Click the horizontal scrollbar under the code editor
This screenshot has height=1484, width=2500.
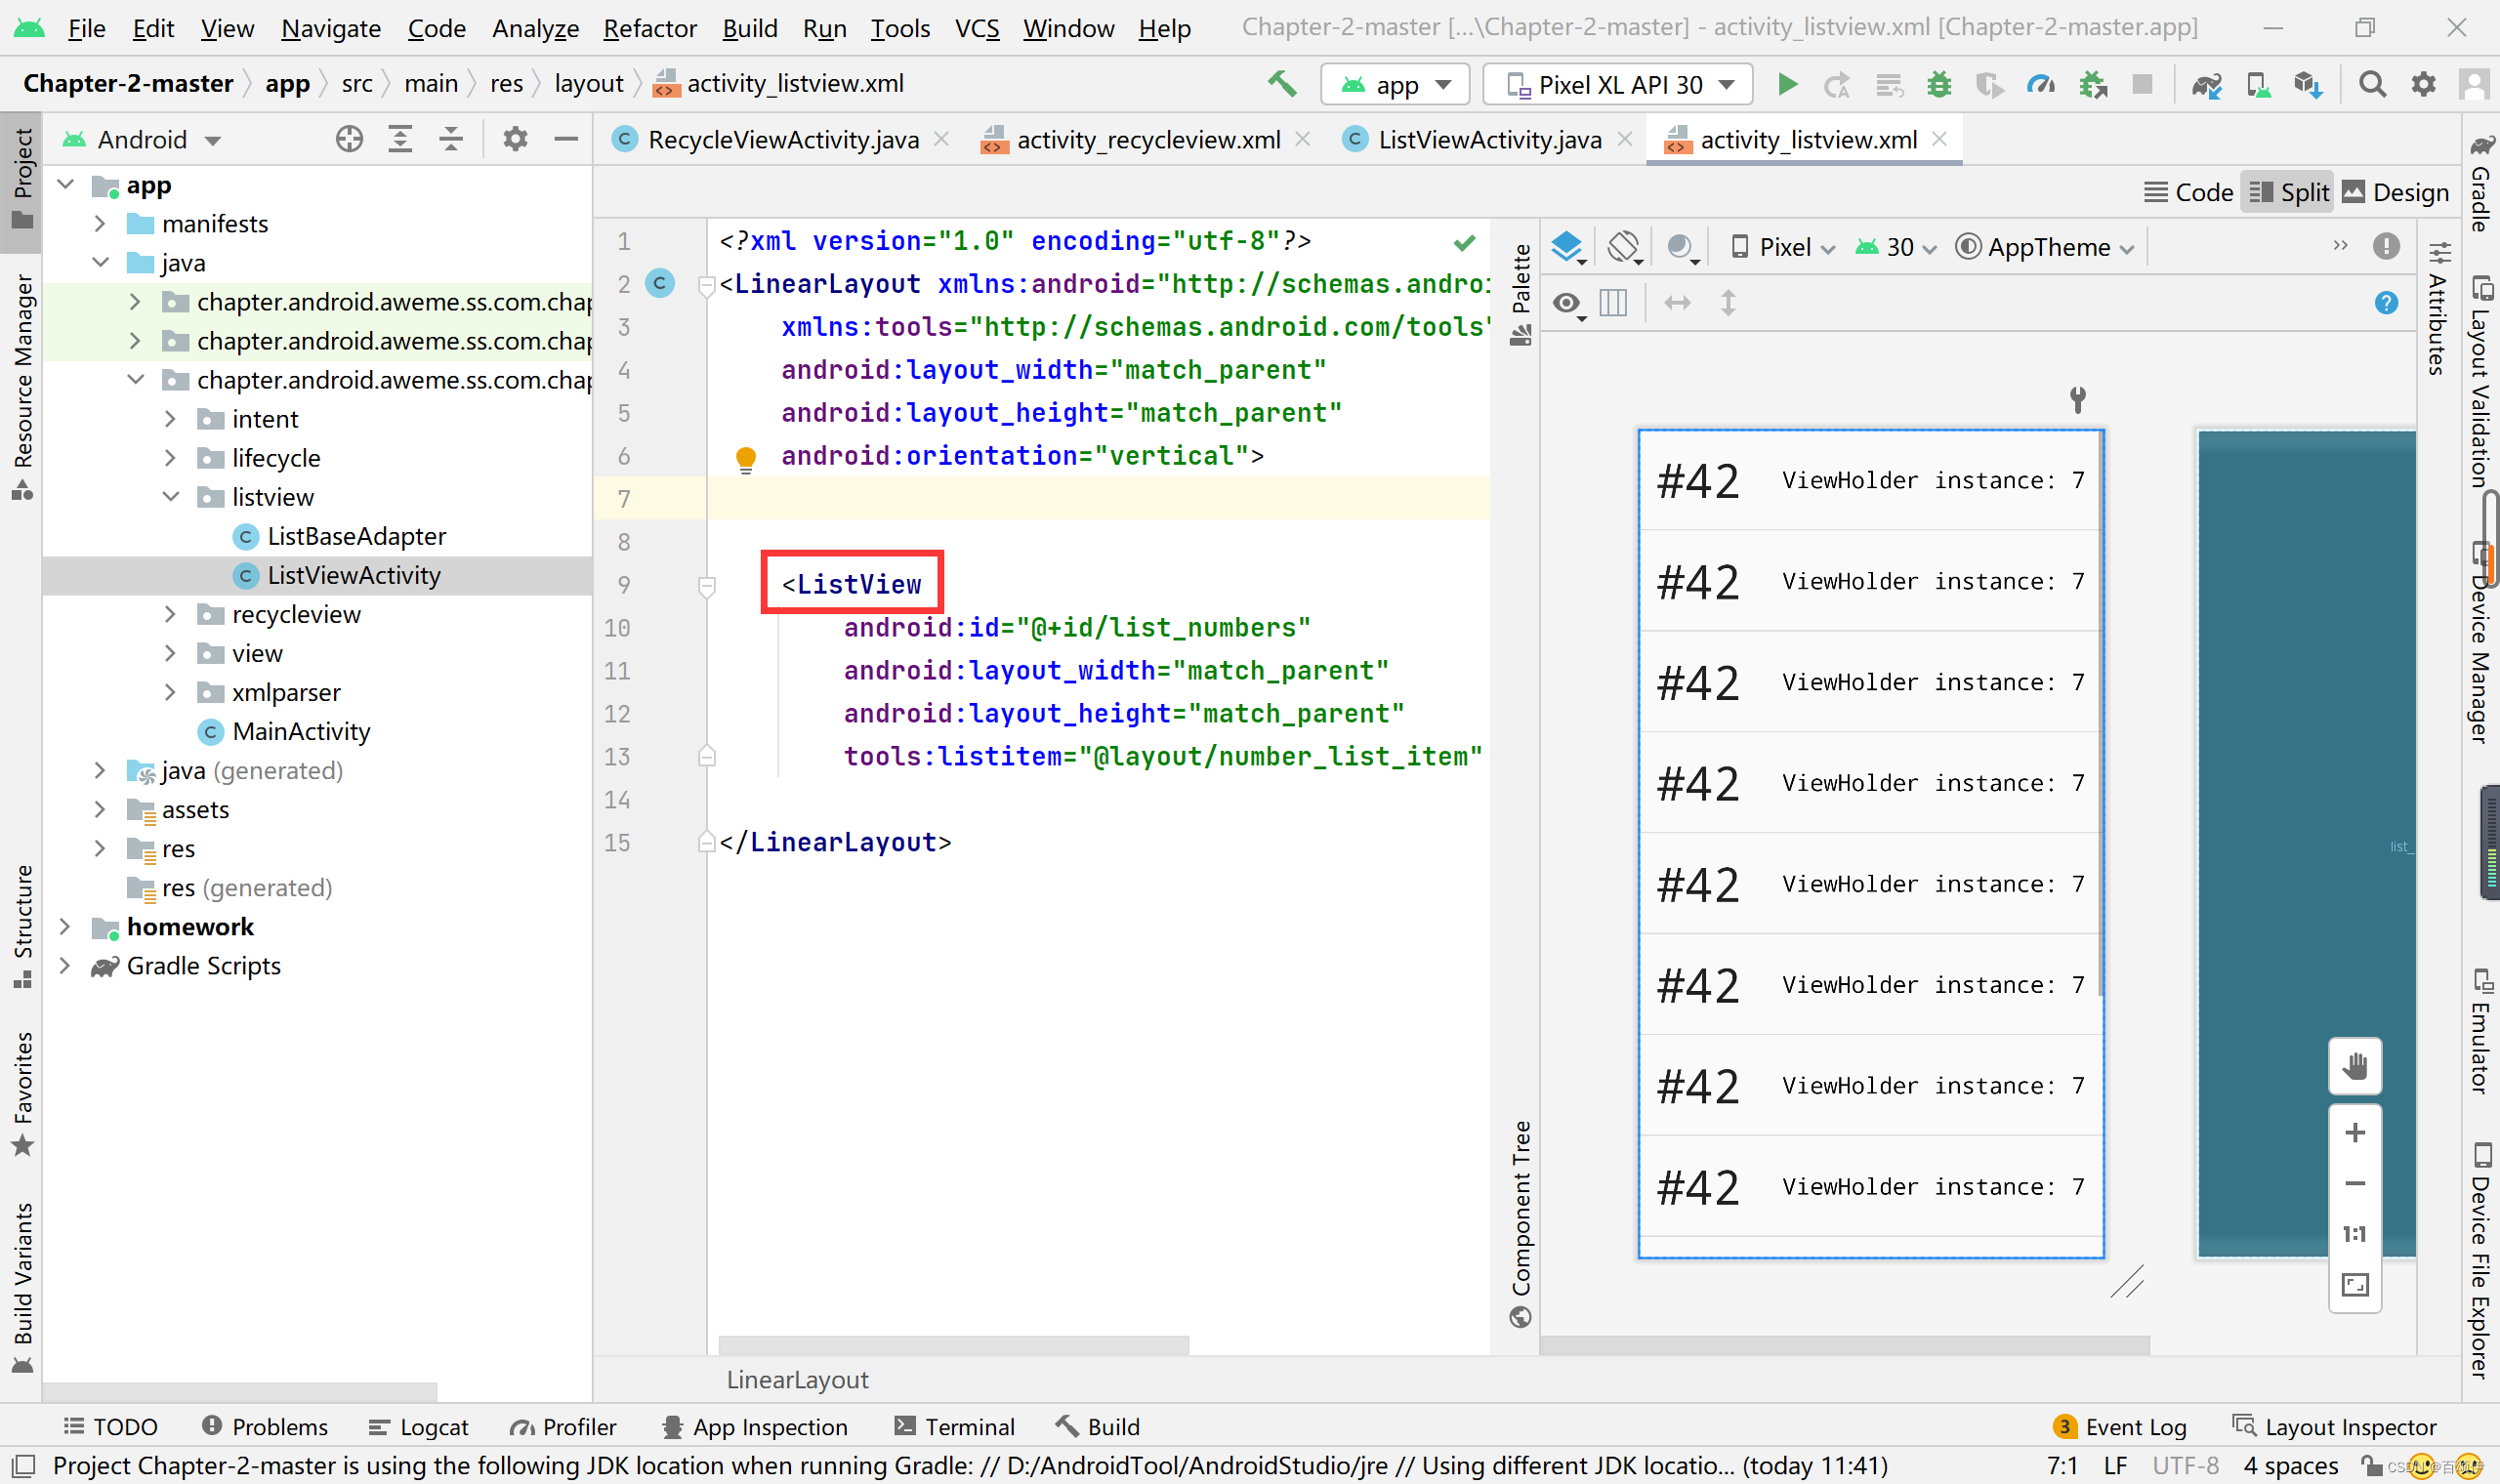(x=953, y=1344)
